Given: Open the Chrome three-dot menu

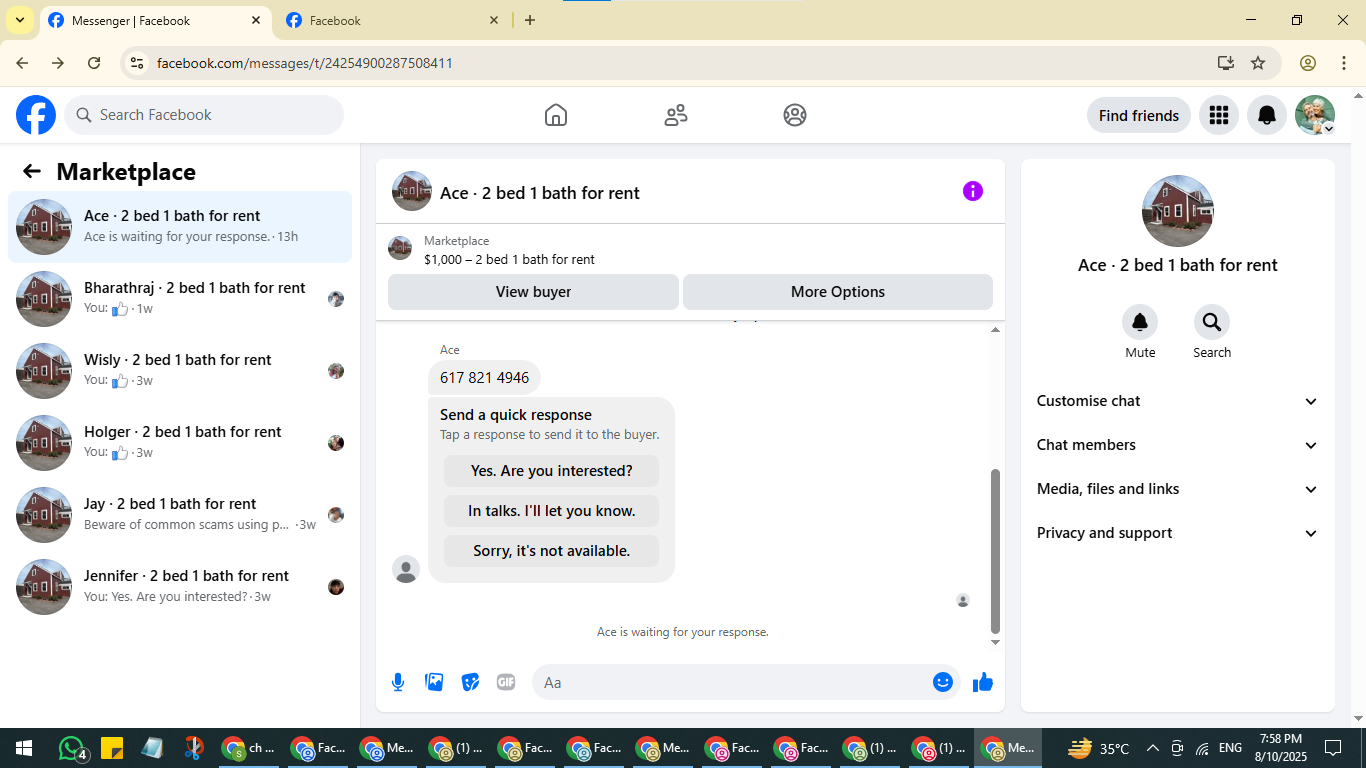Looking at the screenshot, I should click(x=1344, y=63).
